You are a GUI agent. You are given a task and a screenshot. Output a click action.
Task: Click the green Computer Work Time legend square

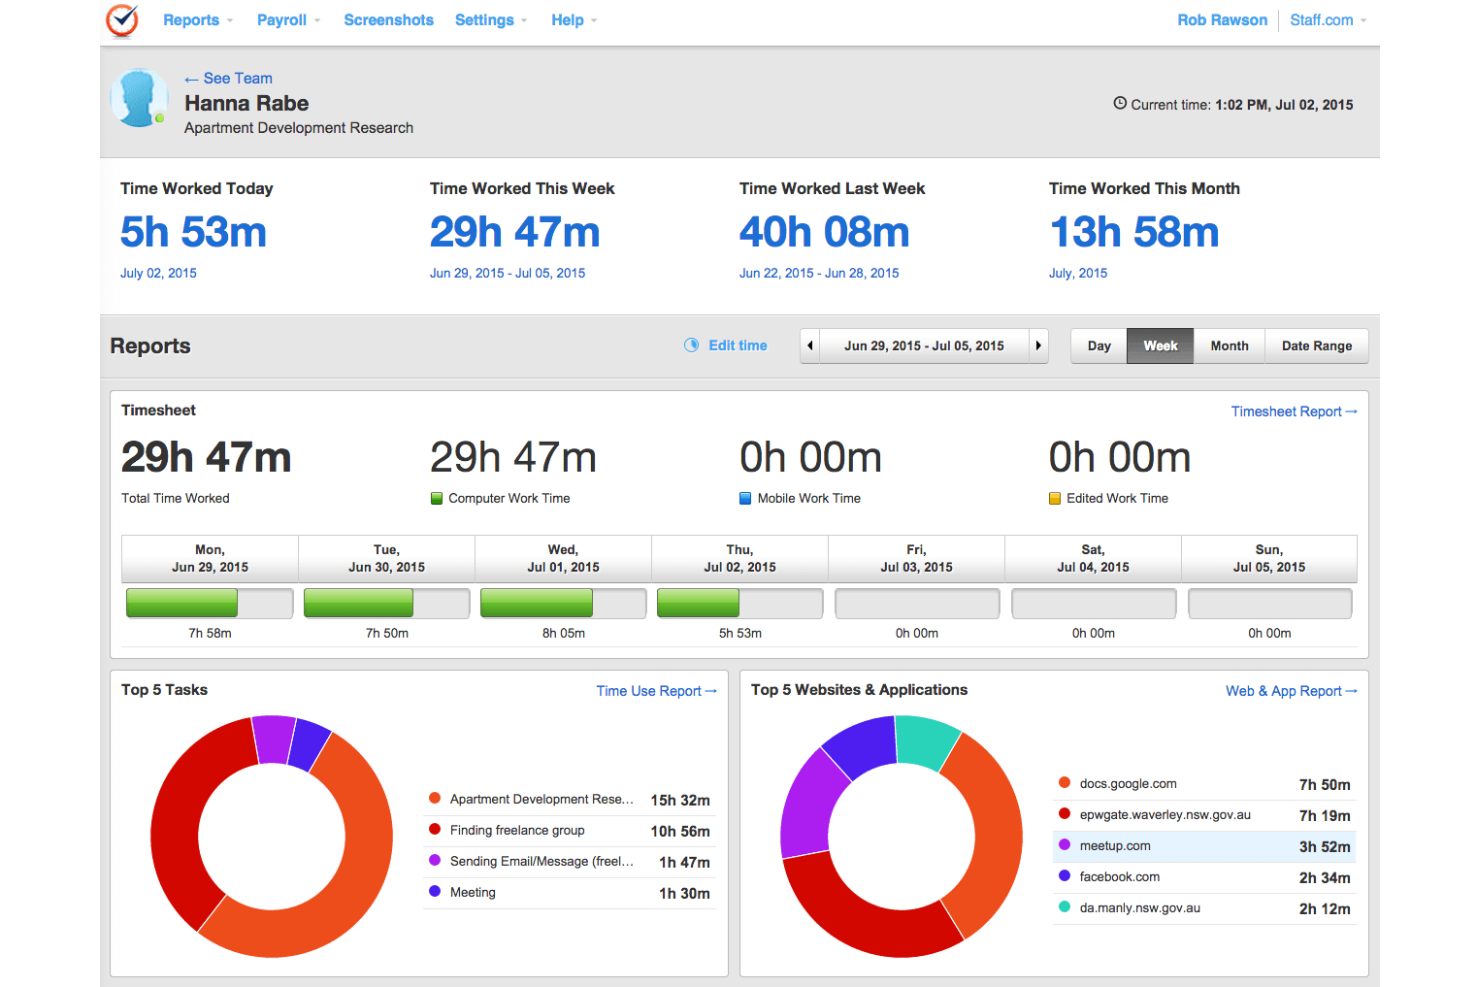click(435, 497)
